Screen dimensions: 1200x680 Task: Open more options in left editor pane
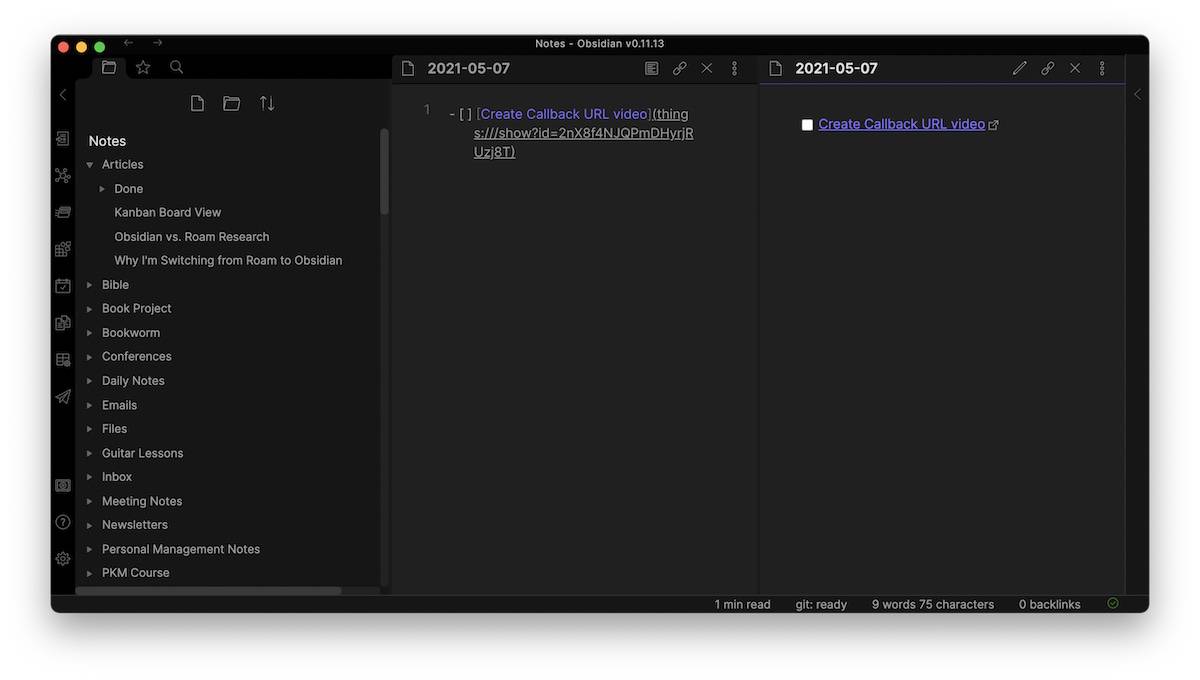[734, 69]
